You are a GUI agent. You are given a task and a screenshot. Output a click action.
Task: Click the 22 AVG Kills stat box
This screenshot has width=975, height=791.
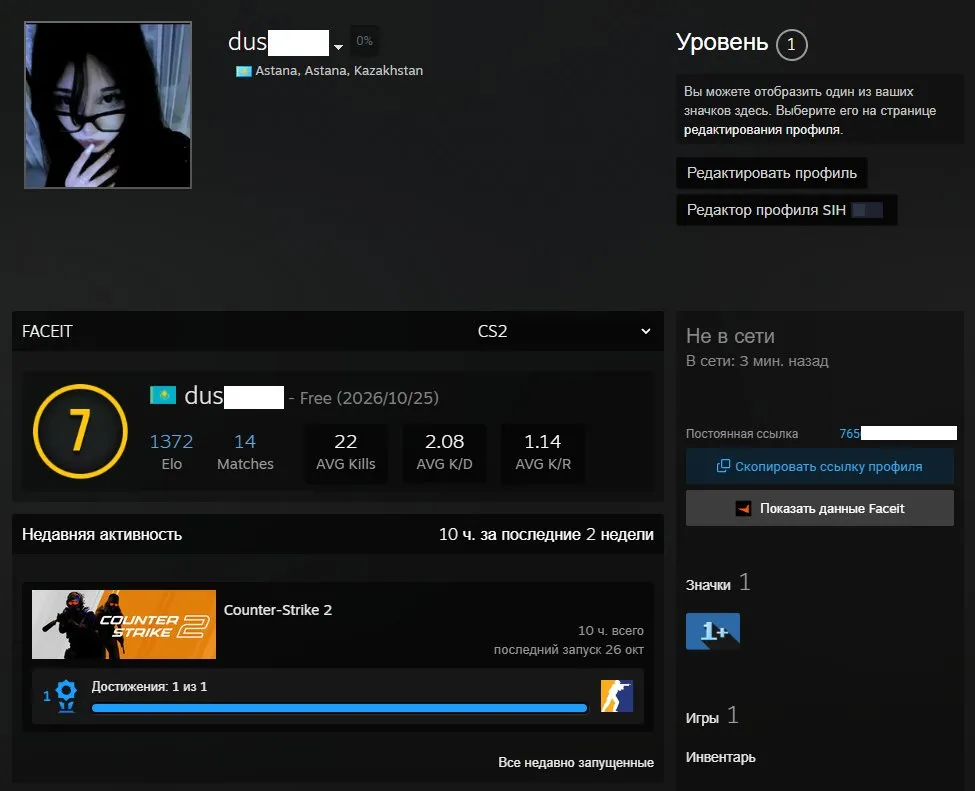(x=346, y=452)
